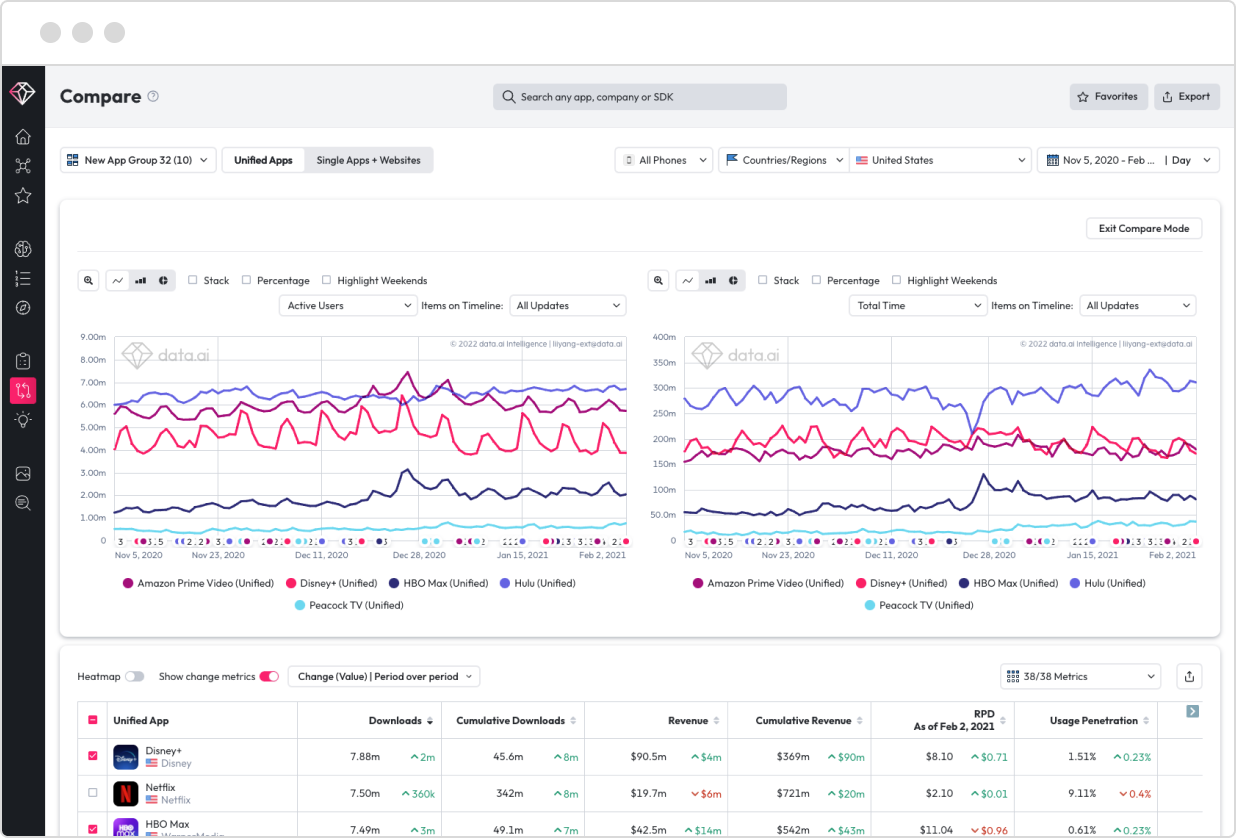
Task: Check the Netflix row checkbox
Action: (93, 793)
